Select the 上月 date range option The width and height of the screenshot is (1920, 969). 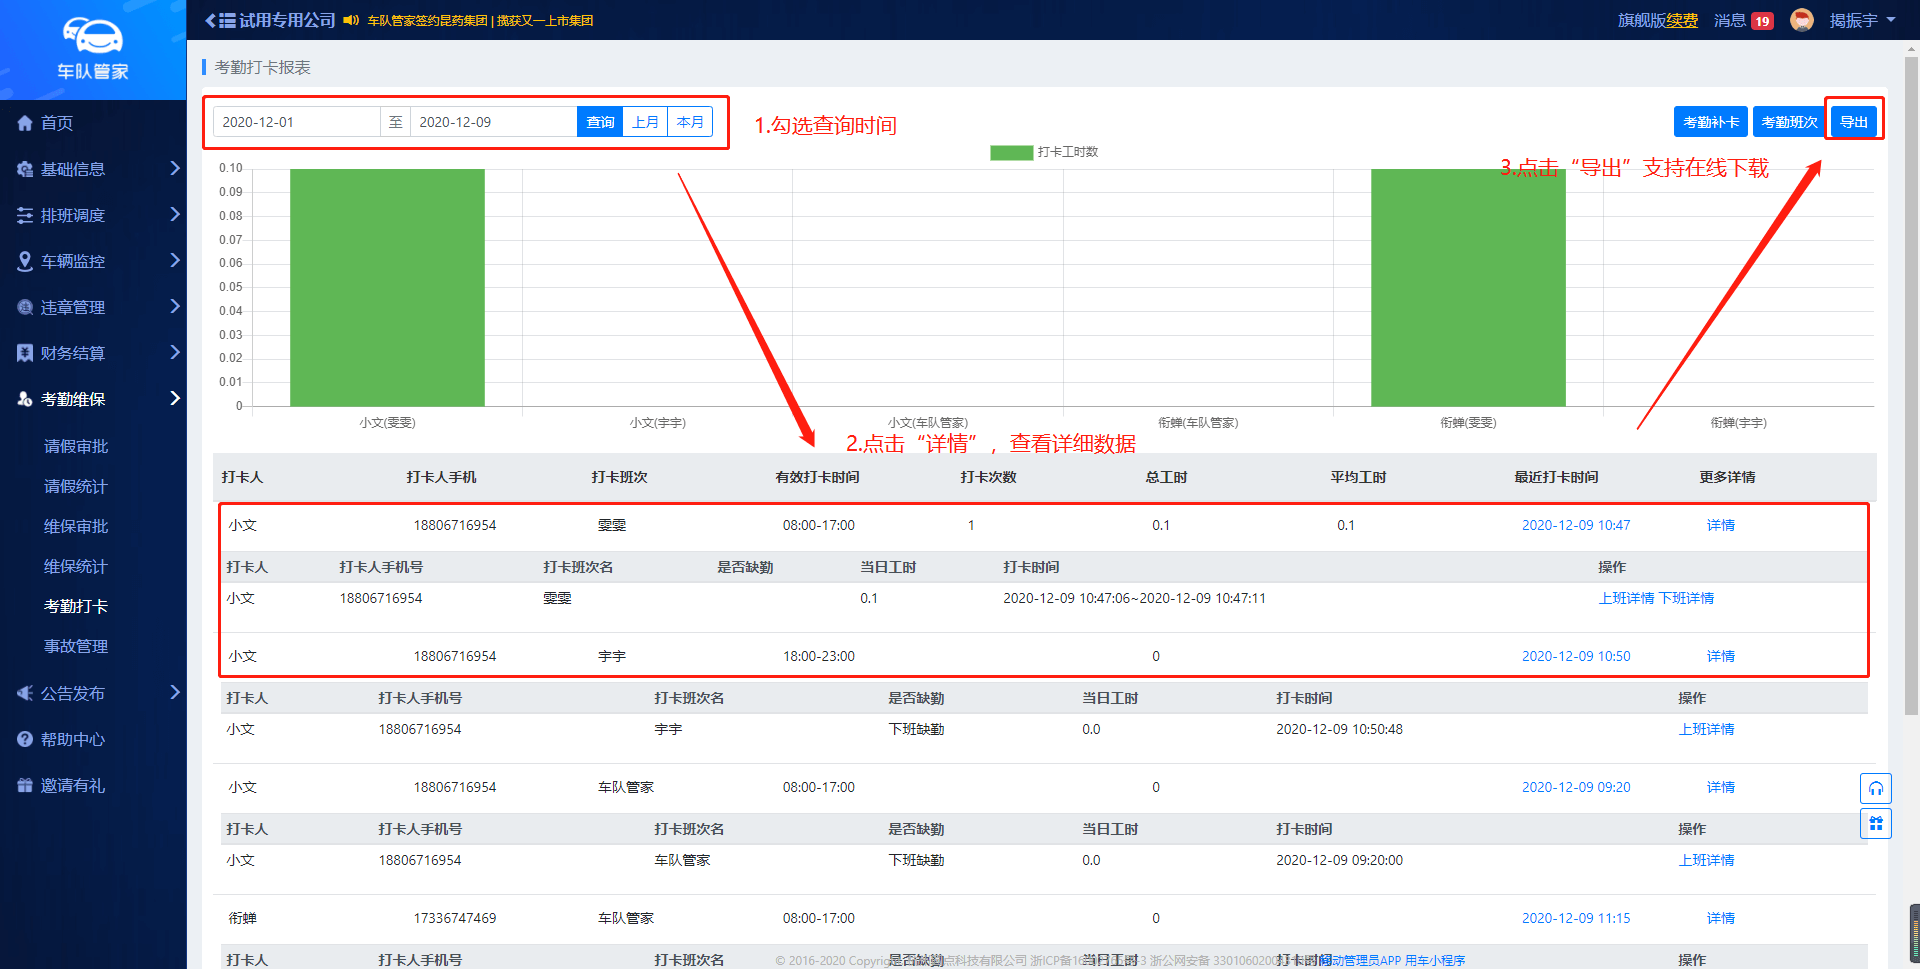pos(645,122)
